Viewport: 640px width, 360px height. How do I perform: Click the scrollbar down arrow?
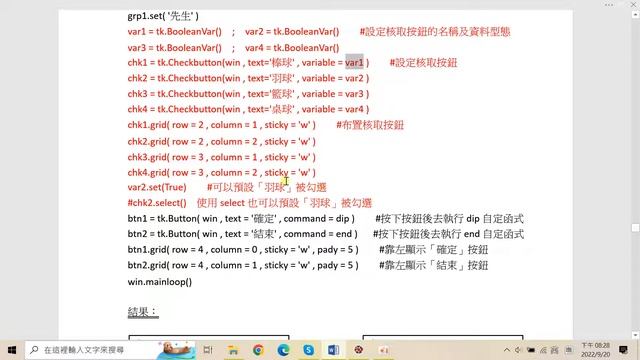pos(636,336)
